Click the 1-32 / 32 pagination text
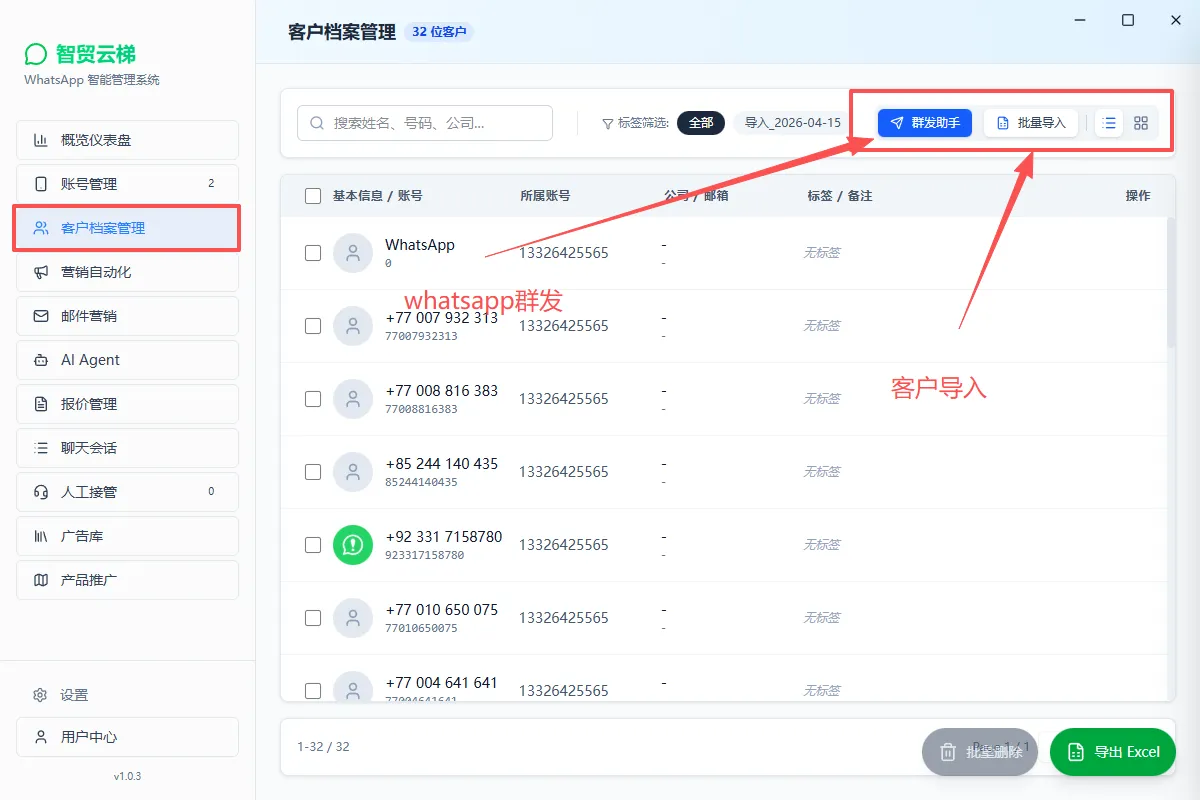This screenshot has height=800, width=1200. 323,747
